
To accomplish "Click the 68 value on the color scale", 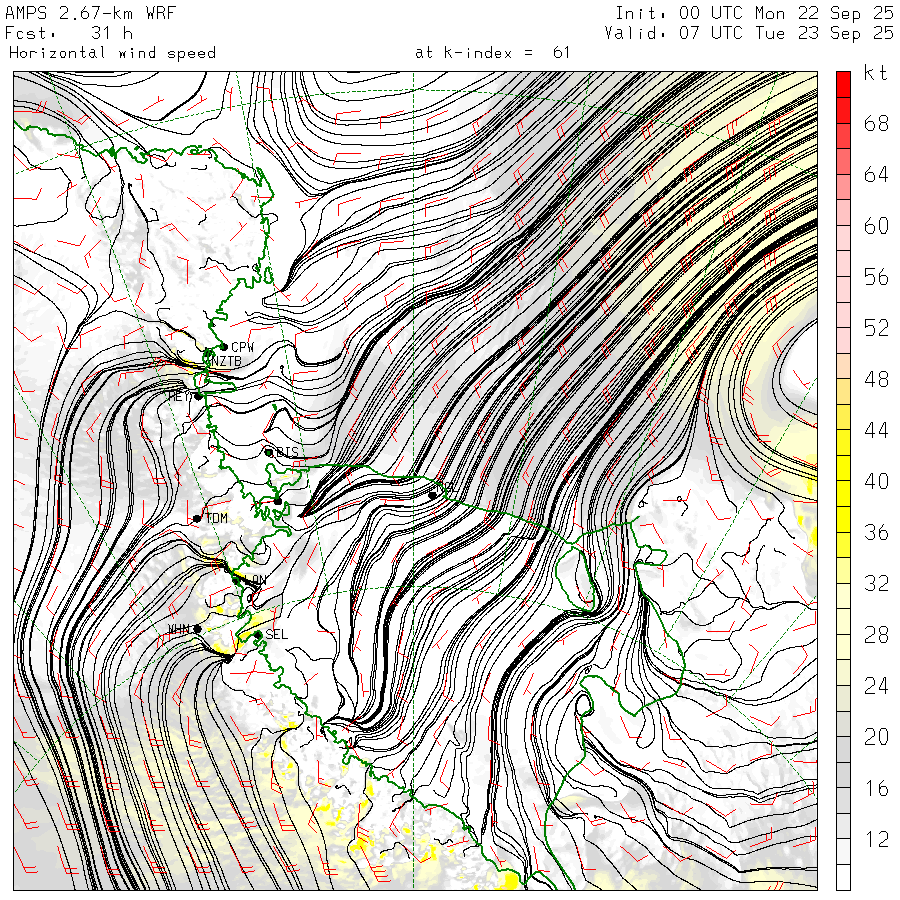I will (x=876, y=123).
